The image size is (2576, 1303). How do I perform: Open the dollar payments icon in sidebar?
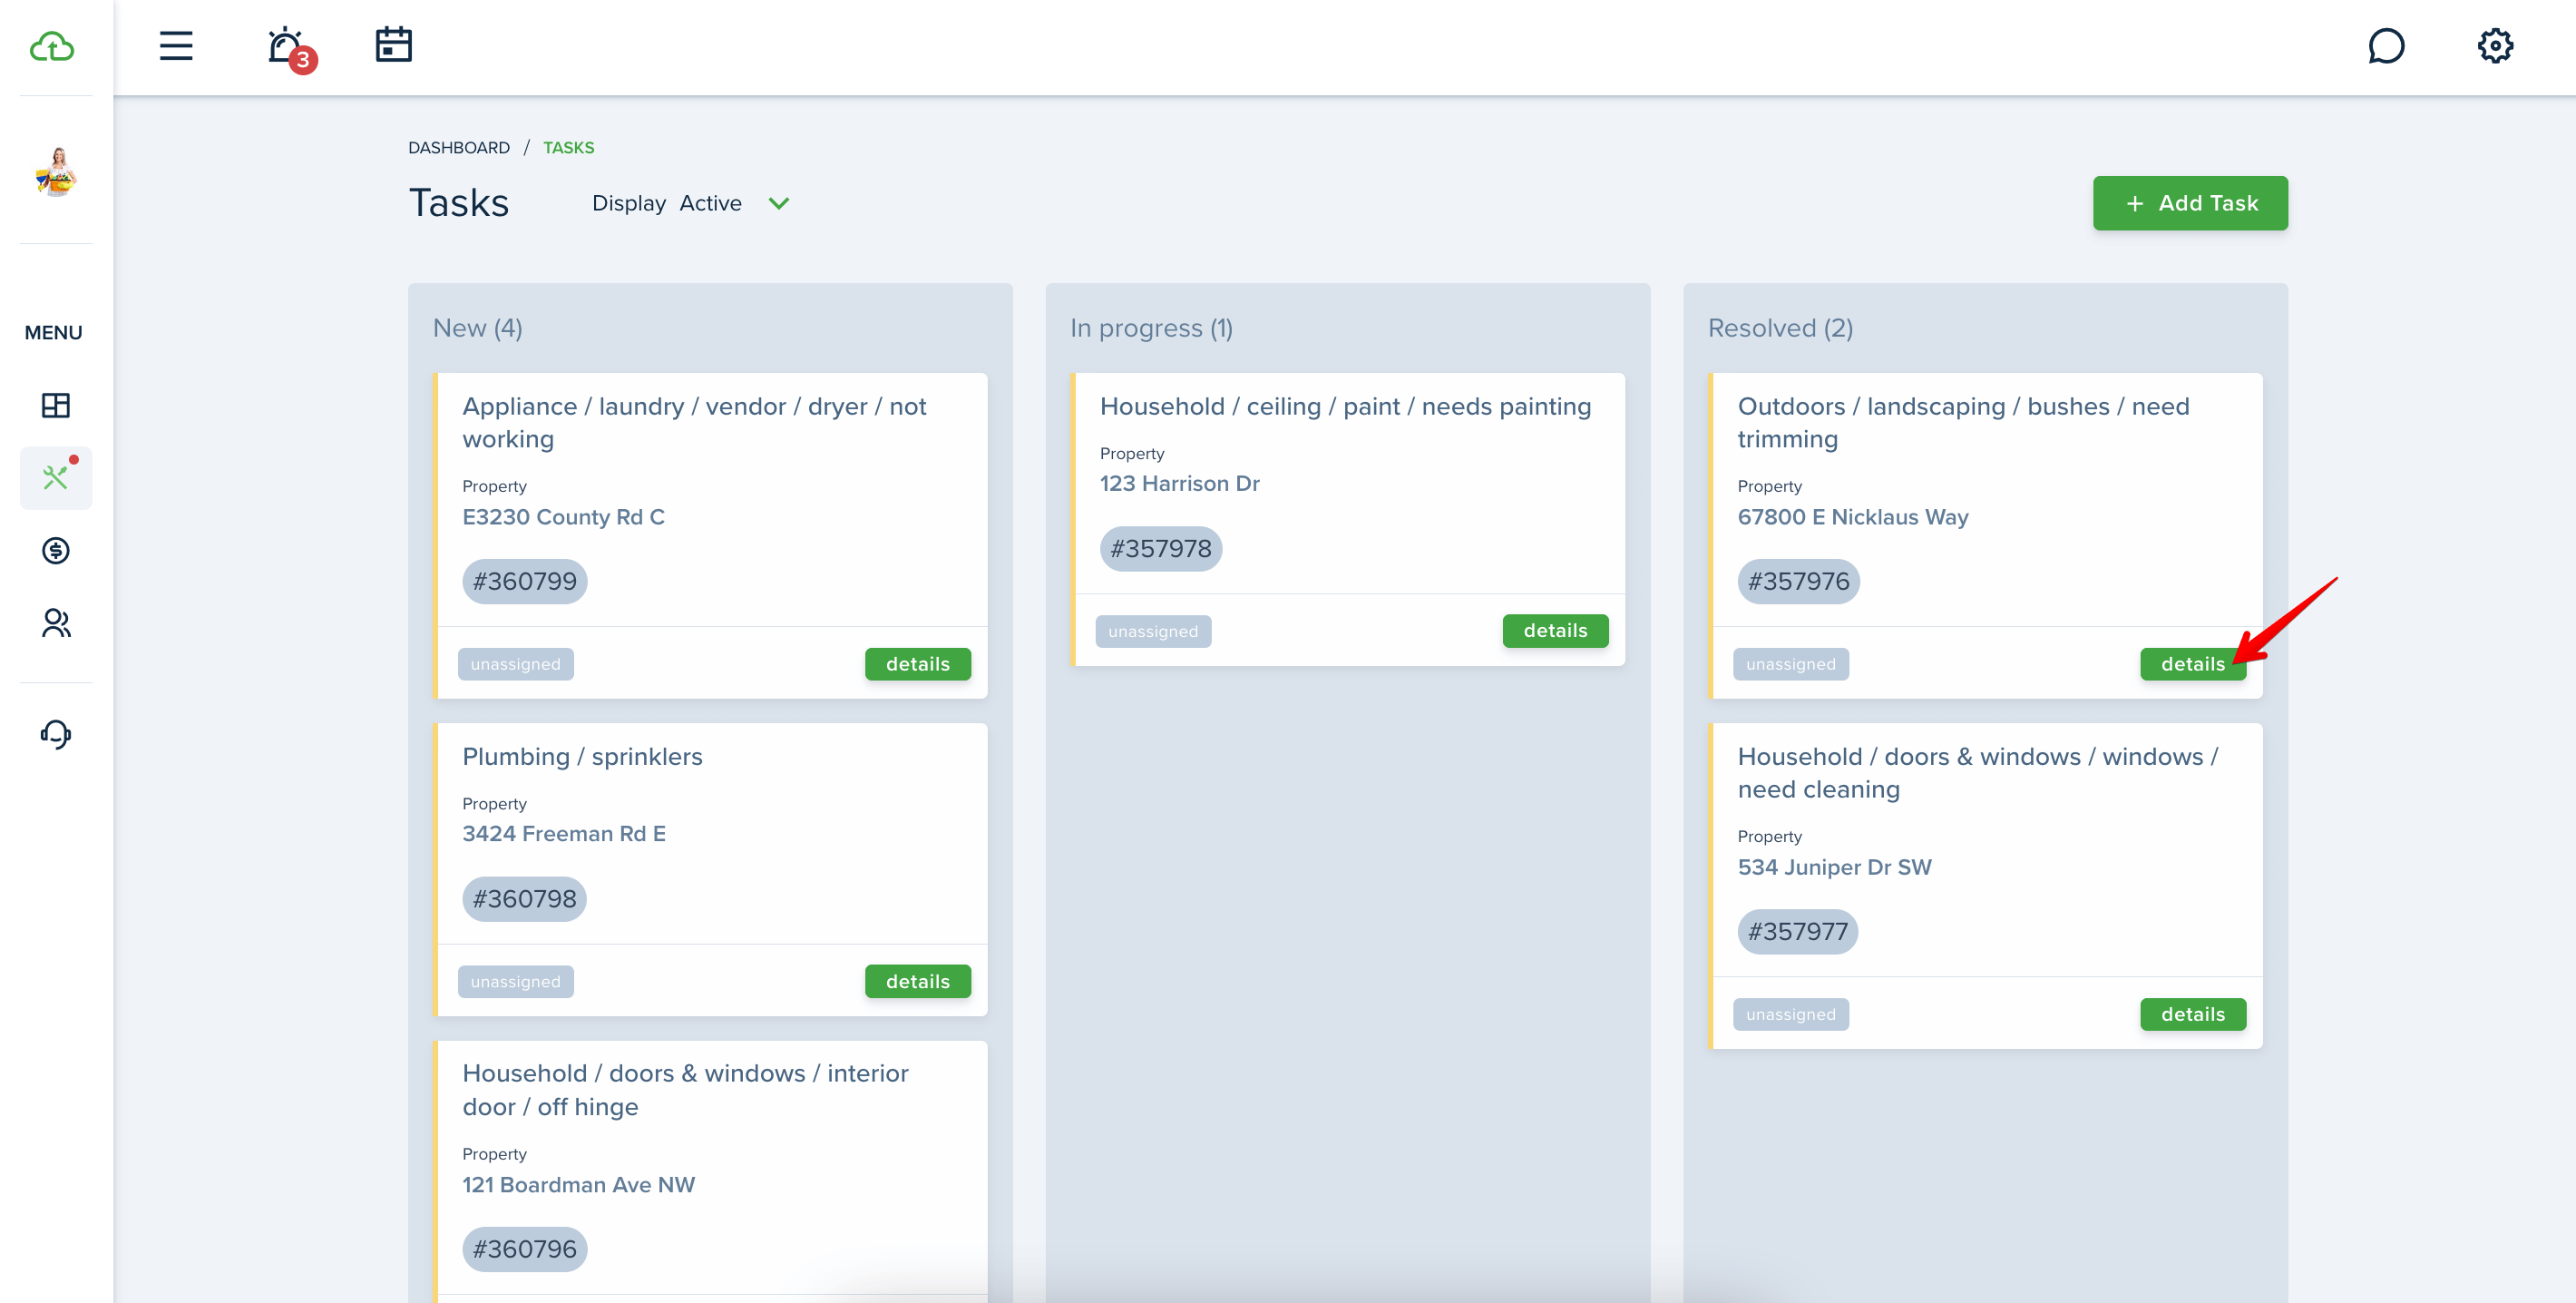click(56, 551)
